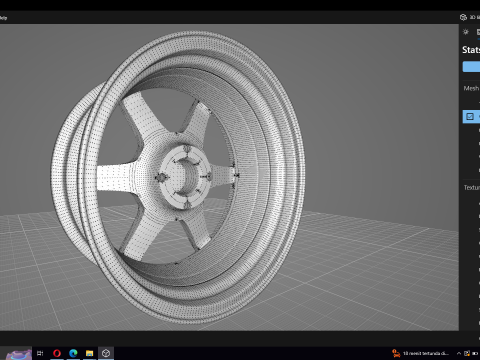The width and height of the screenshot is (480, 360).
Task: Open the traffic news widget in taskbar
Action: tap(421, 353)
